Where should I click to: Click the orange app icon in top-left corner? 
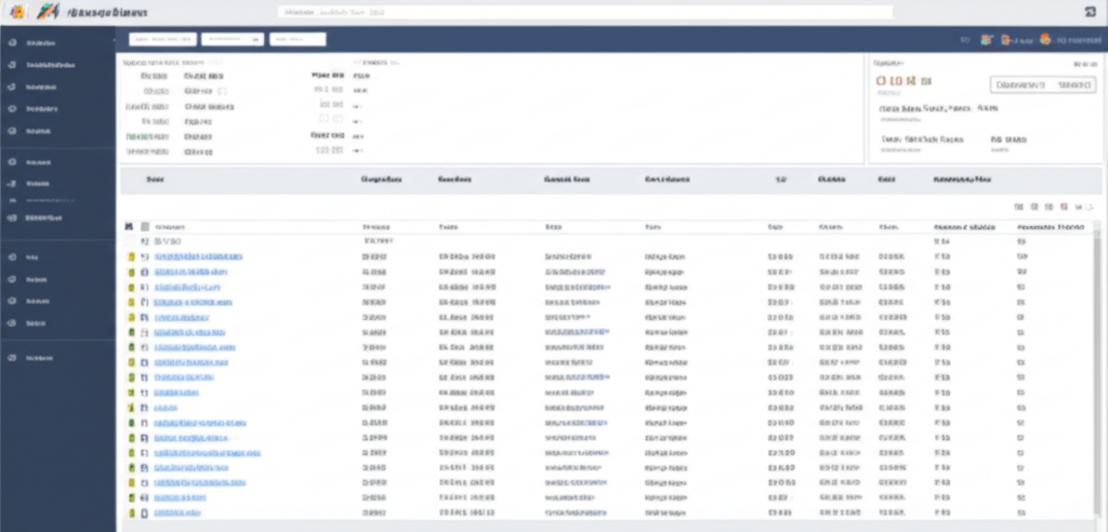[15, 12]
